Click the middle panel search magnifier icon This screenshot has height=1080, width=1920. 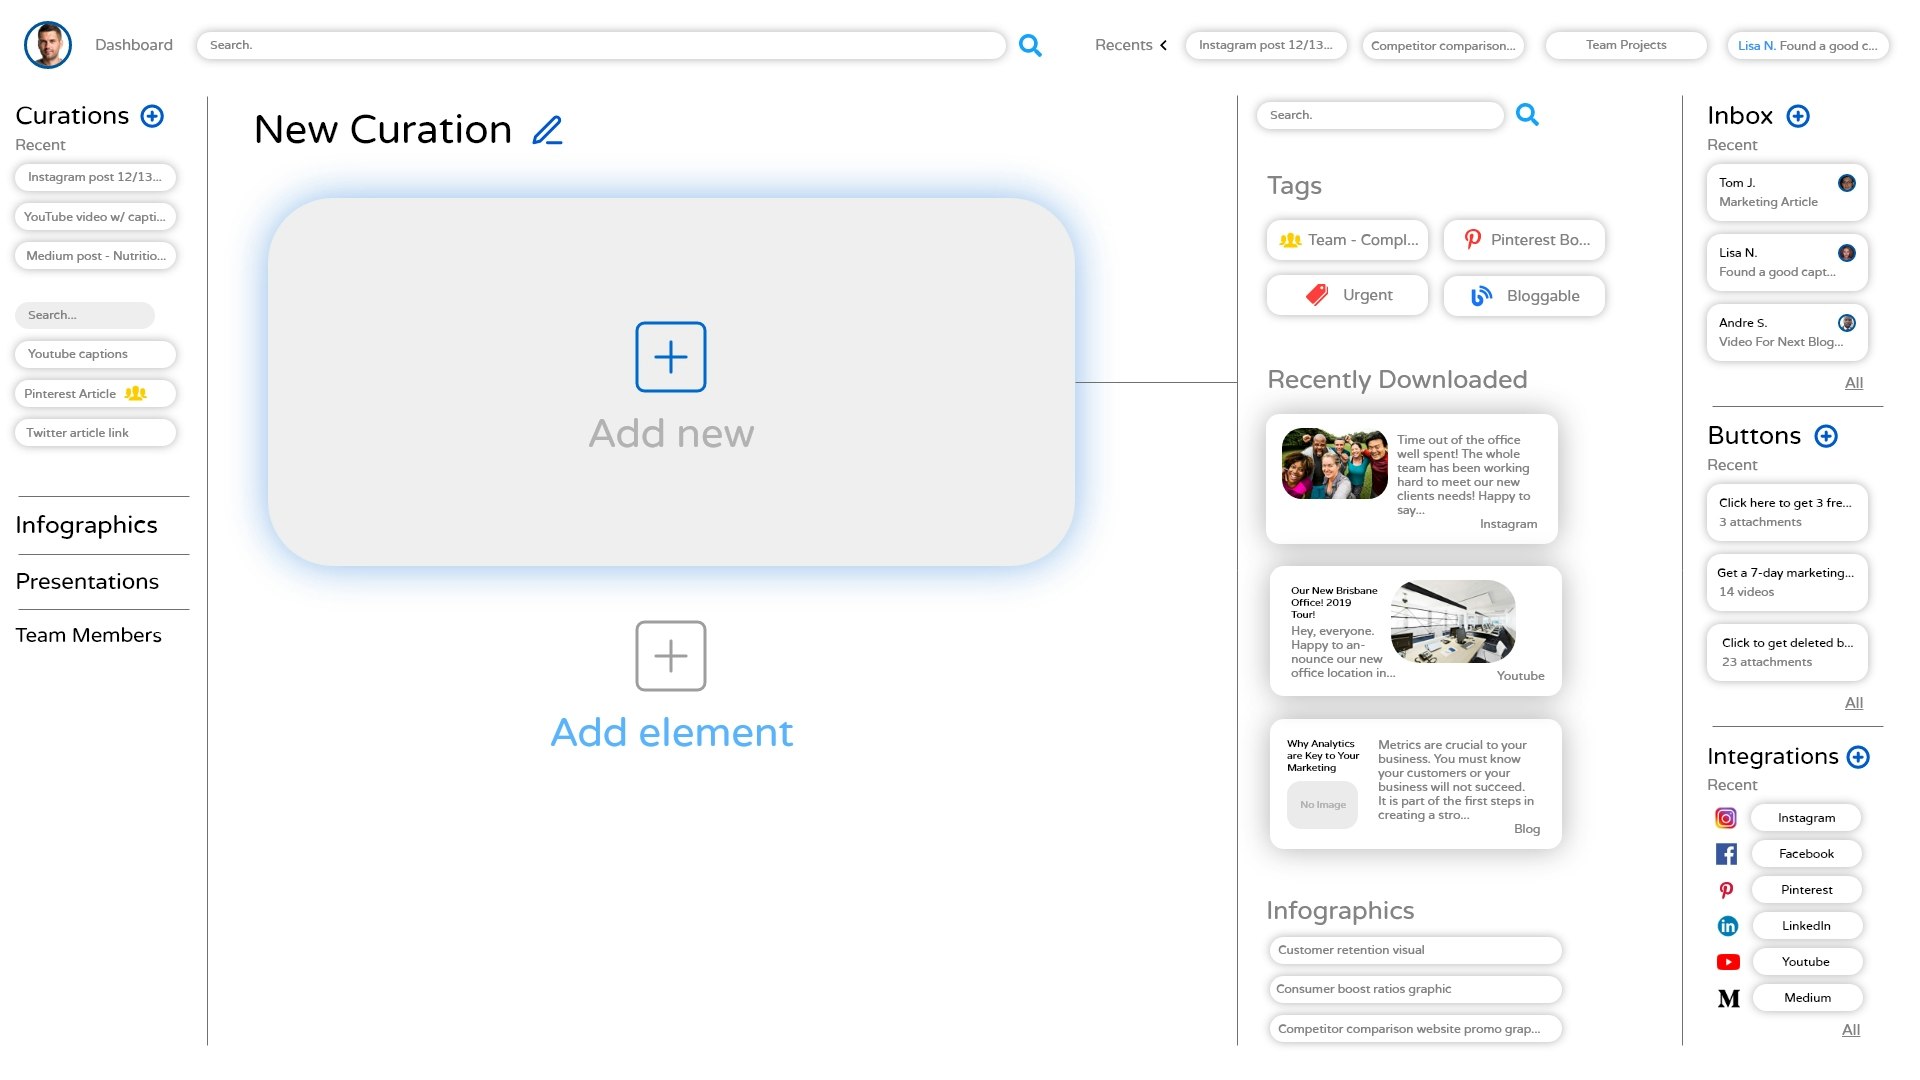pos(1527,115)
